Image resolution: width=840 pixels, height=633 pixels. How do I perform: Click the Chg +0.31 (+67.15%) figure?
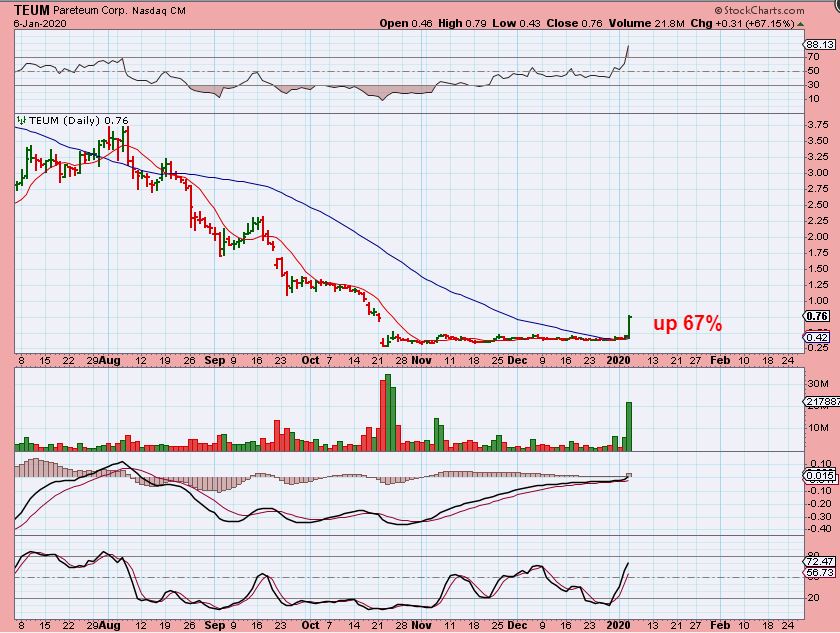pos(742,24)
